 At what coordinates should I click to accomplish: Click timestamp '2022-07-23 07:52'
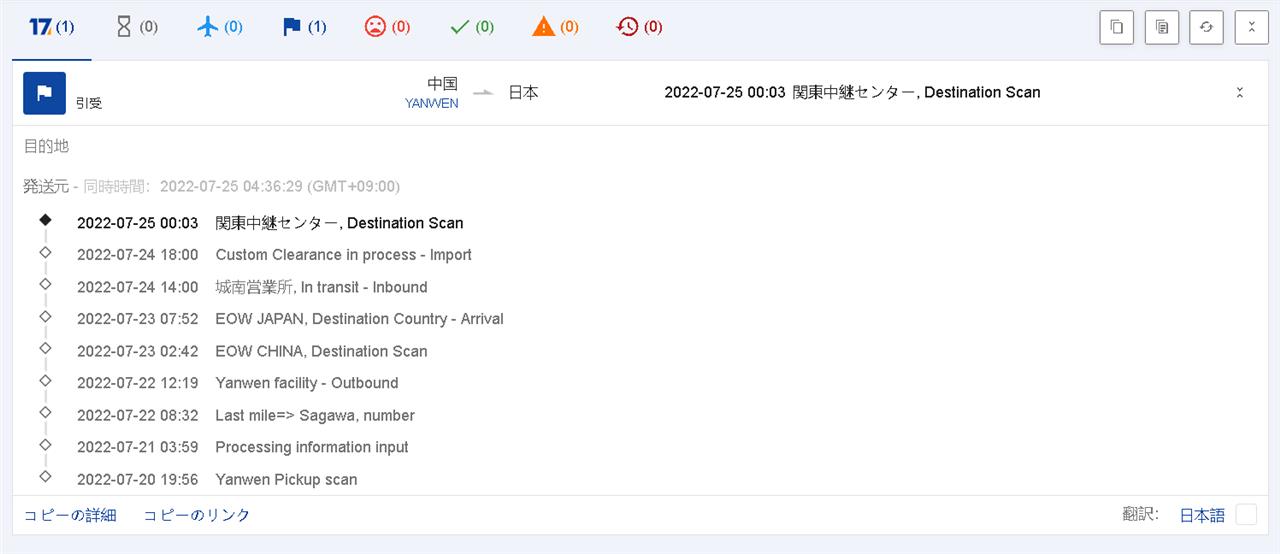click(138, 319)
